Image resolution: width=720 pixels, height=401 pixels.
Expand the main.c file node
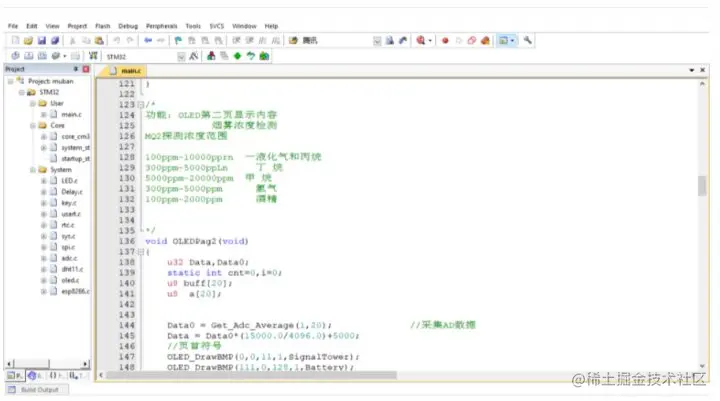[x=44, y=114]
